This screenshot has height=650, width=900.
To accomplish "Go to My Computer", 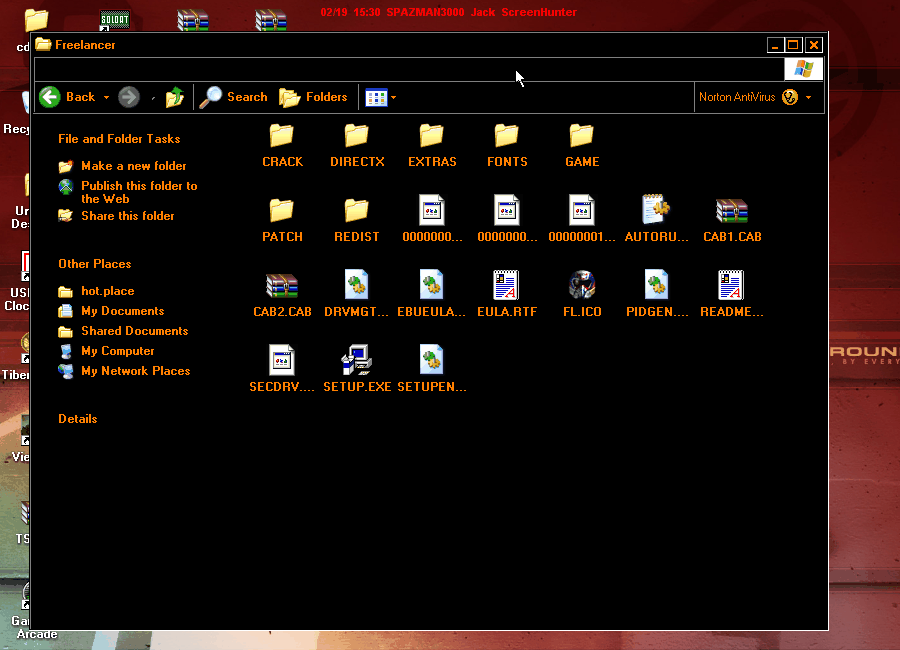I will click(118, 351).
